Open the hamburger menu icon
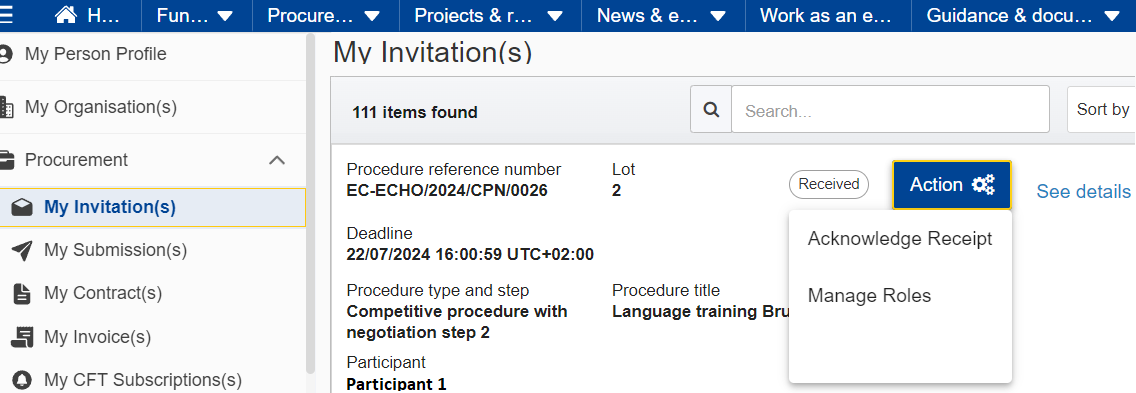 (x=6, y=15)
